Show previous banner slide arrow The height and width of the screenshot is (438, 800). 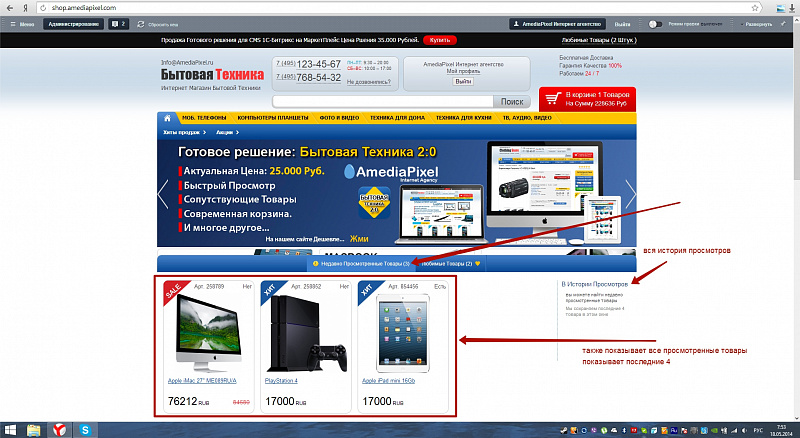pos(163,194)
